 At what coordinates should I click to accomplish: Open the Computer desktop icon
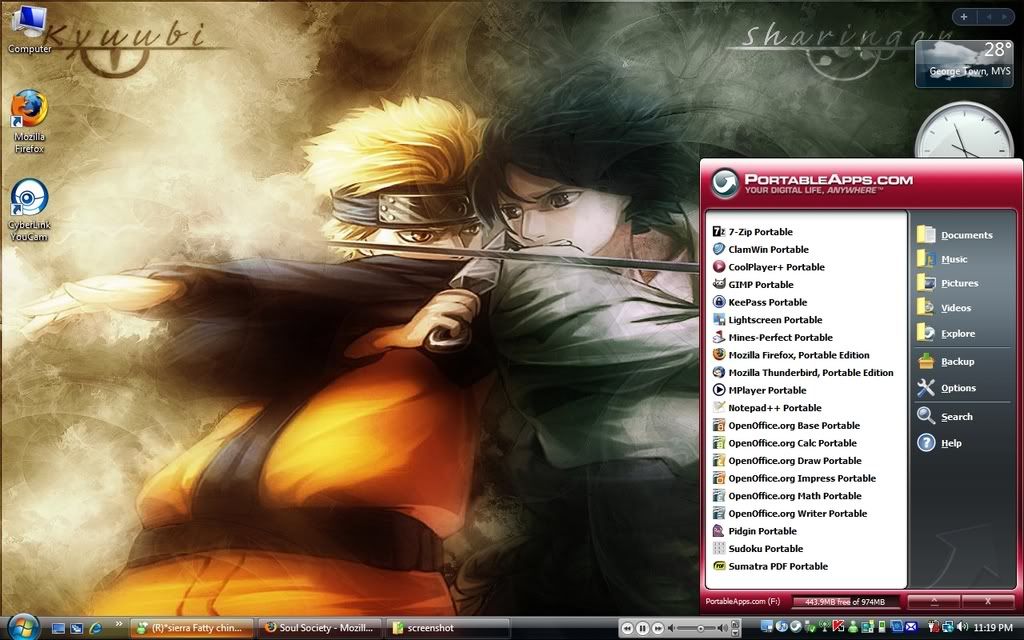click(x=29, y=29)
